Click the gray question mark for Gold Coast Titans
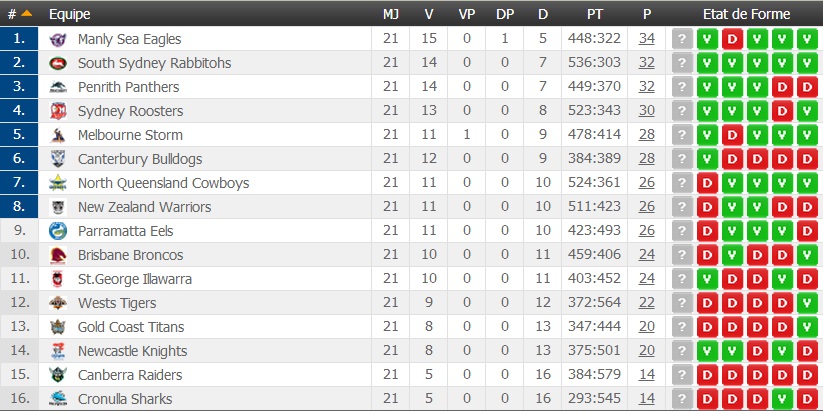 click(x=683, y=327)
